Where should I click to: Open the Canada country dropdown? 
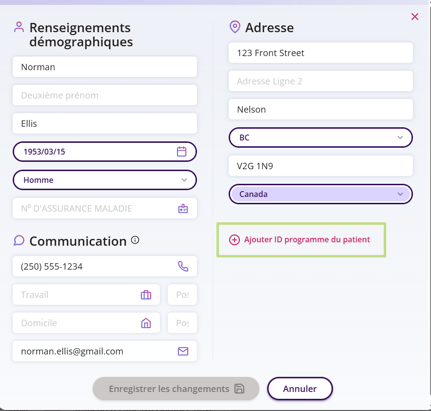321,194
